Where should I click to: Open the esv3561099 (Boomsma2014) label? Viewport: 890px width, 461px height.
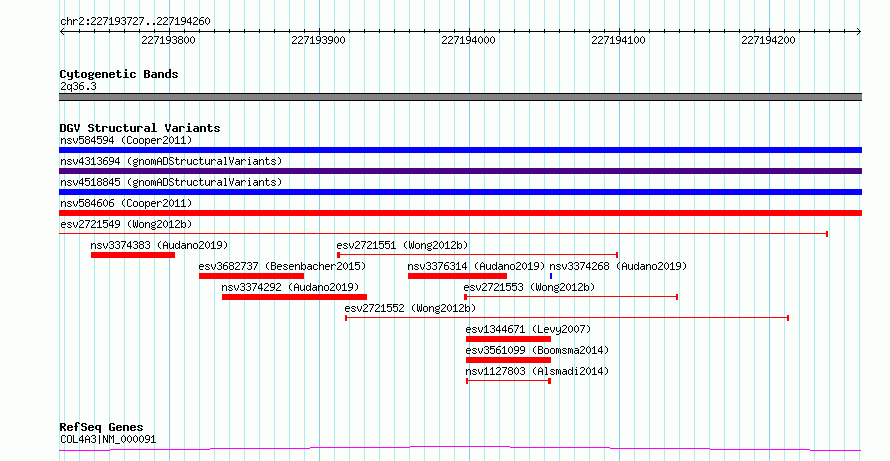pyautogui.click(x=537, y=350)
